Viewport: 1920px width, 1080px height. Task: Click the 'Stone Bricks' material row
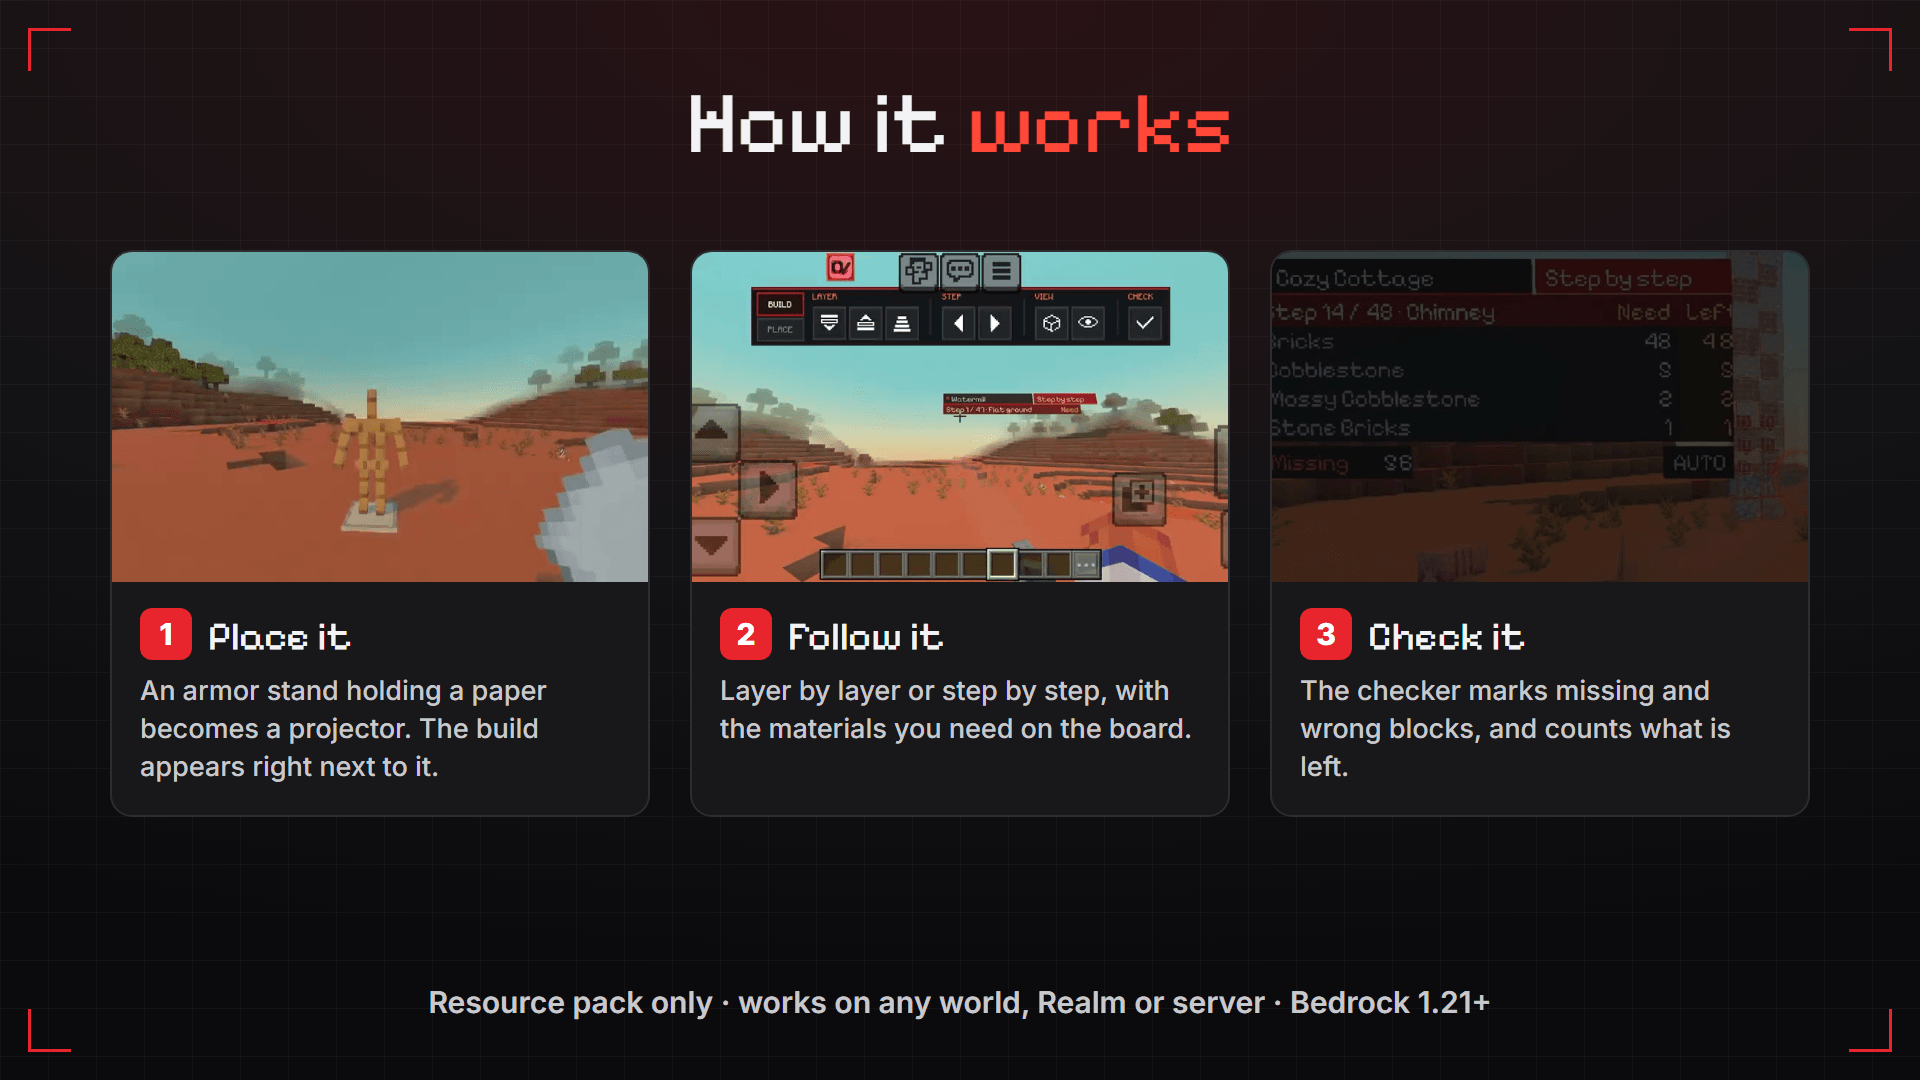pos(1502,428)
